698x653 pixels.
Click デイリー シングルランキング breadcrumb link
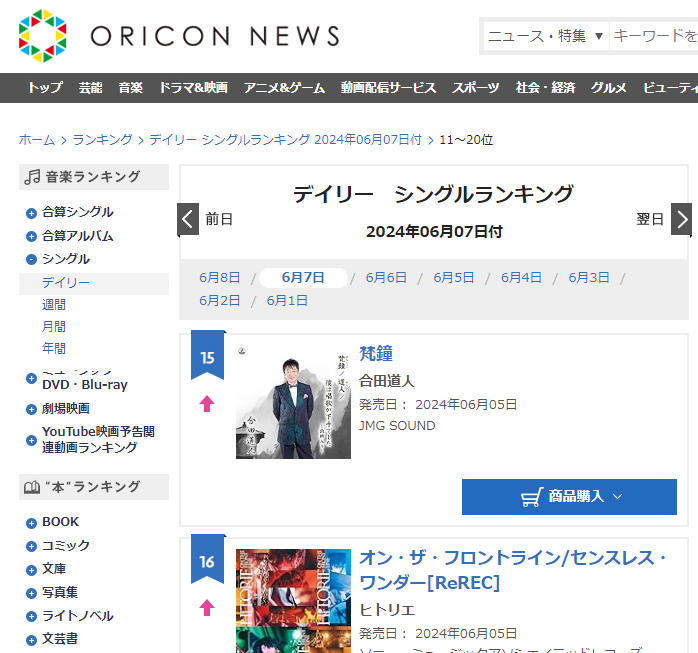click(x=285, y=140)
